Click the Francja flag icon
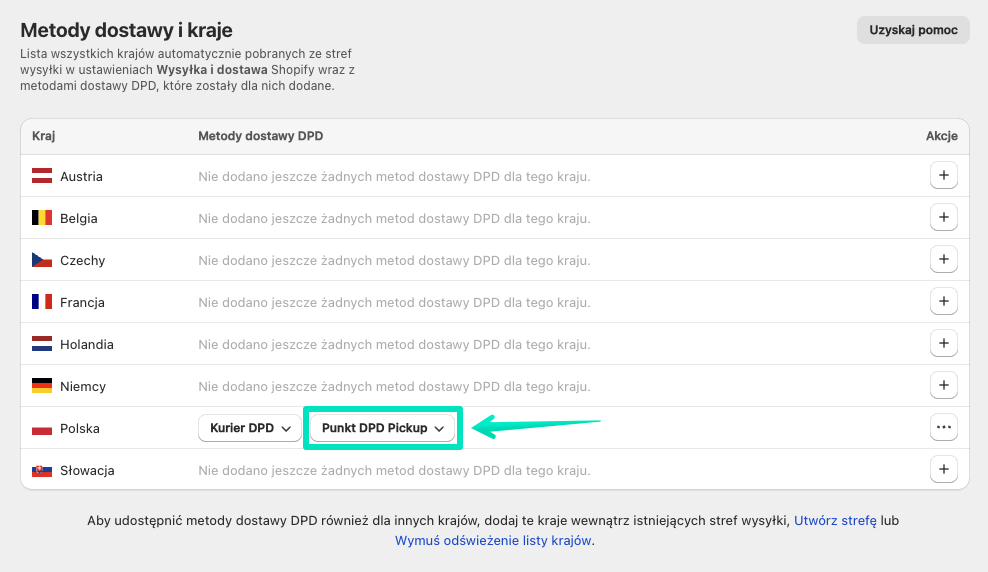 42,302
